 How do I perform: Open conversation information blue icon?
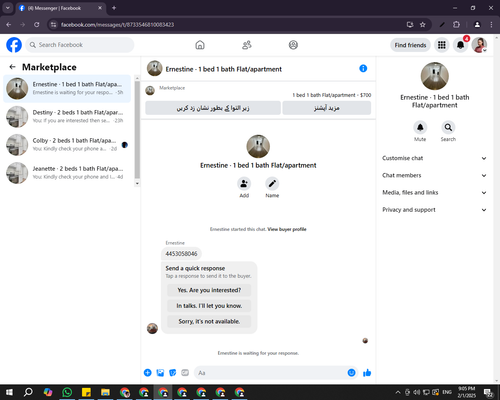coord(363,69)
